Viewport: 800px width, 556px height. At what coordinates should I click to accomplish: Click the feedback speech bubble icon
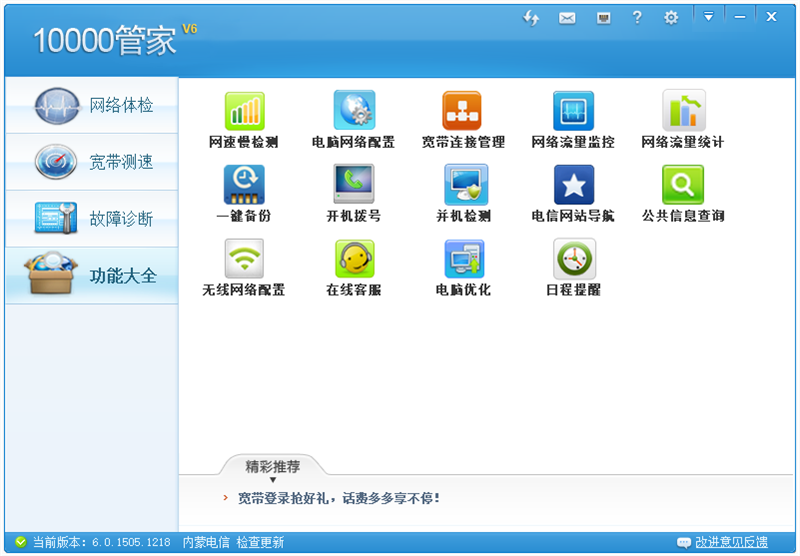684,542
